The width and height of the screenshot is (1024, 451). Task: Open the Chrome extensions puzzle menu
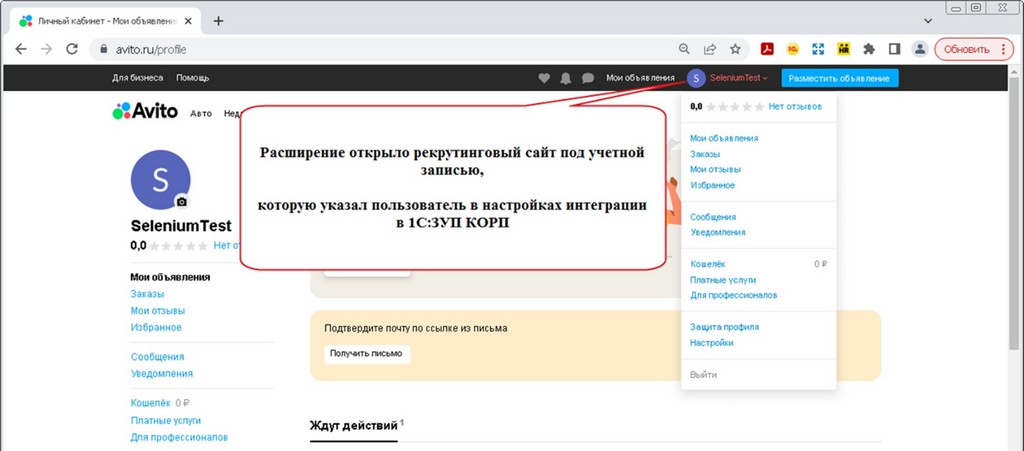pyautogui.click(x=869, y=49)
